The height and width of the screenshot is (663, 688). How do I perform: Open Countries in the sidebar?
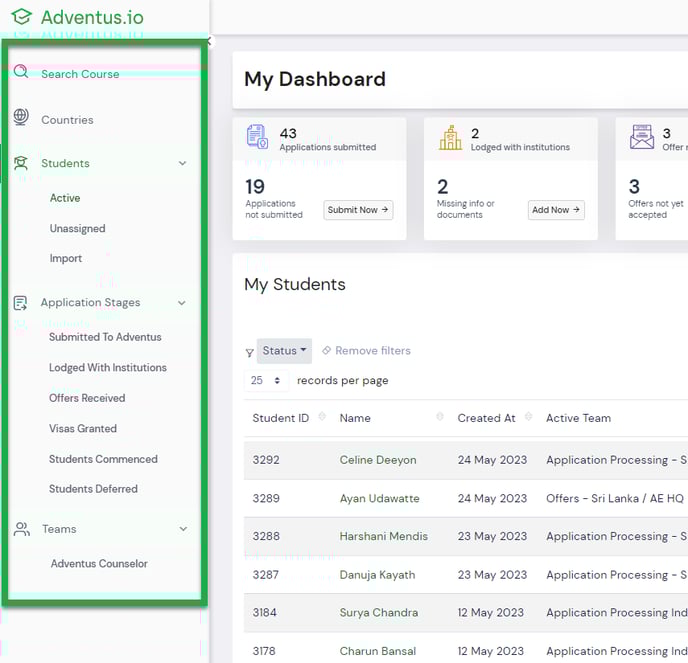(67, 120)
